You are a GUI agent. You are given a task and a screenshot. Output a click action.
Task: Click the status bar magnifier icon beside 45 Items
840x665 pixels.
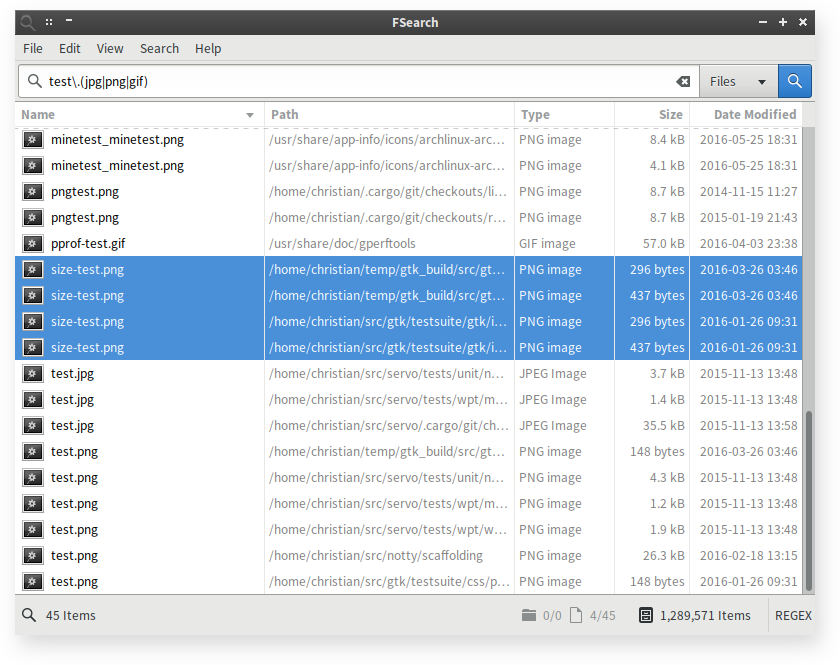[x=29, y=615]
